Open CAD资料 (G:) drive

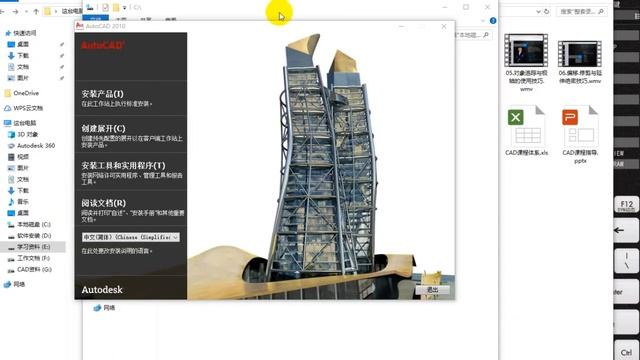(34, 269)
